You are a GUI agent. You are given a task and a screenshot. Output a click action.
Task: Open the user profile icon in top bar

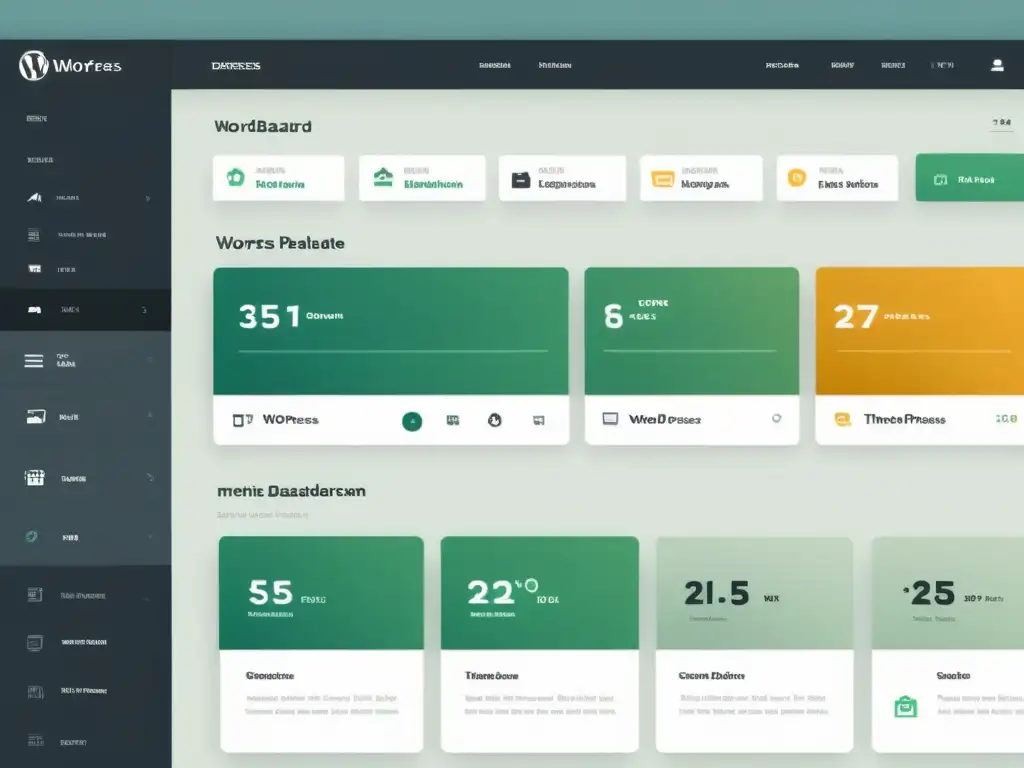[x=996, y=65]
